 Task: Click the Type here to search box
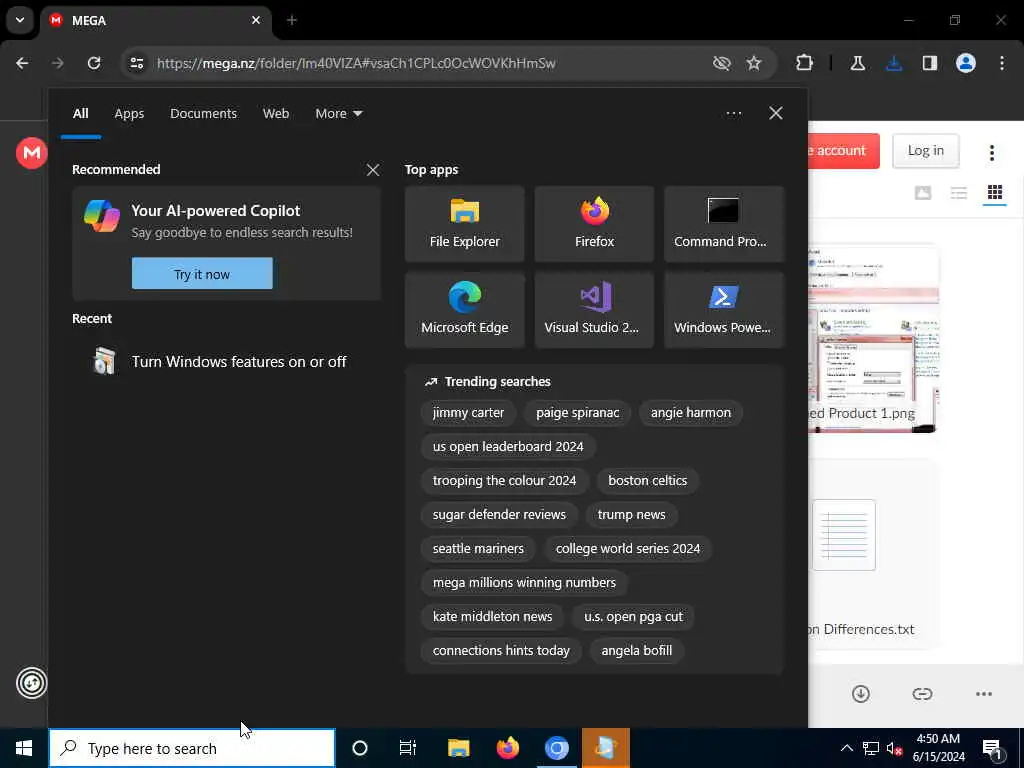(x=192, y=748)
